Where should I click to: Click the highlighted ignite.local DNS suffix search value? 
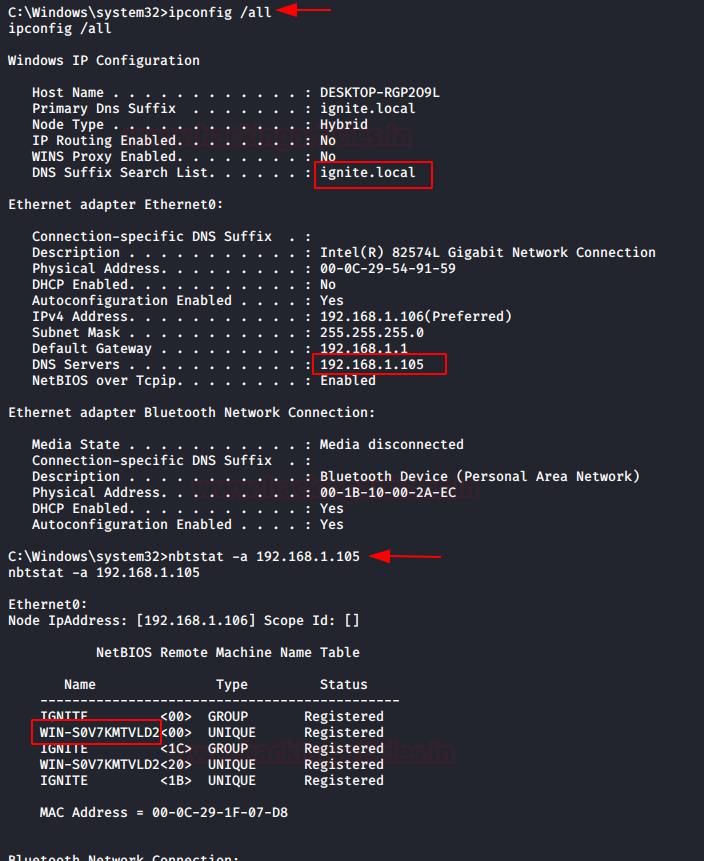click(x=368, y=173)
